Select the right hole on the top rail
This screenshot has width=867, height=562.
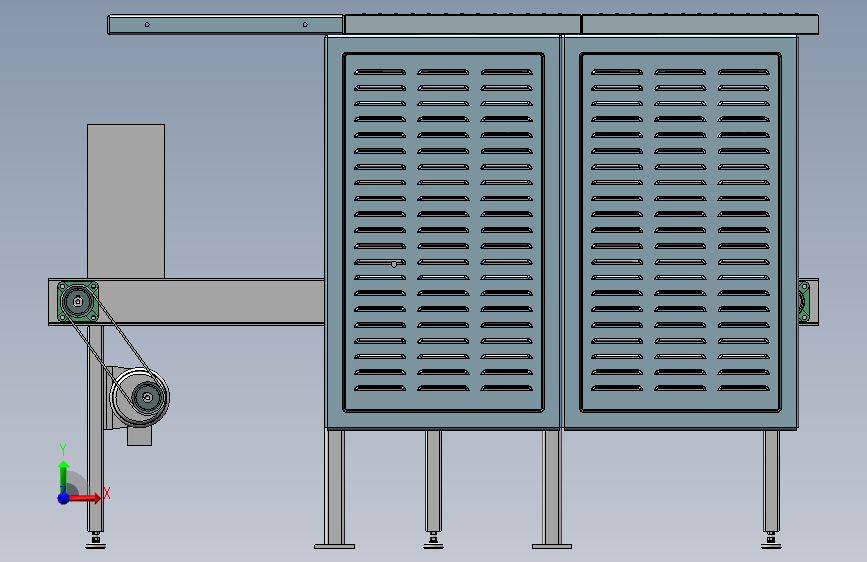coord(305,24)
